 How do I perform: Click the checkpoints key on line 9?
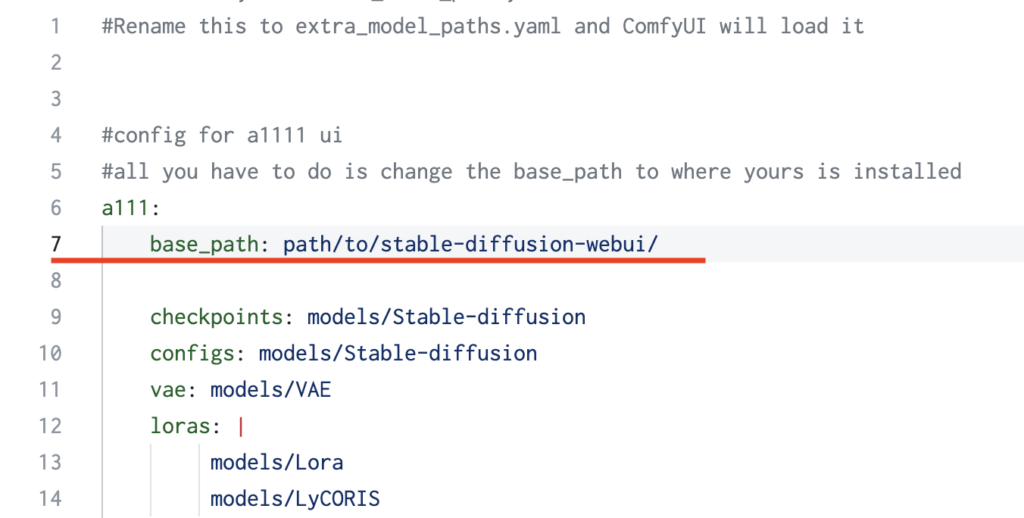tap(217, 317)
